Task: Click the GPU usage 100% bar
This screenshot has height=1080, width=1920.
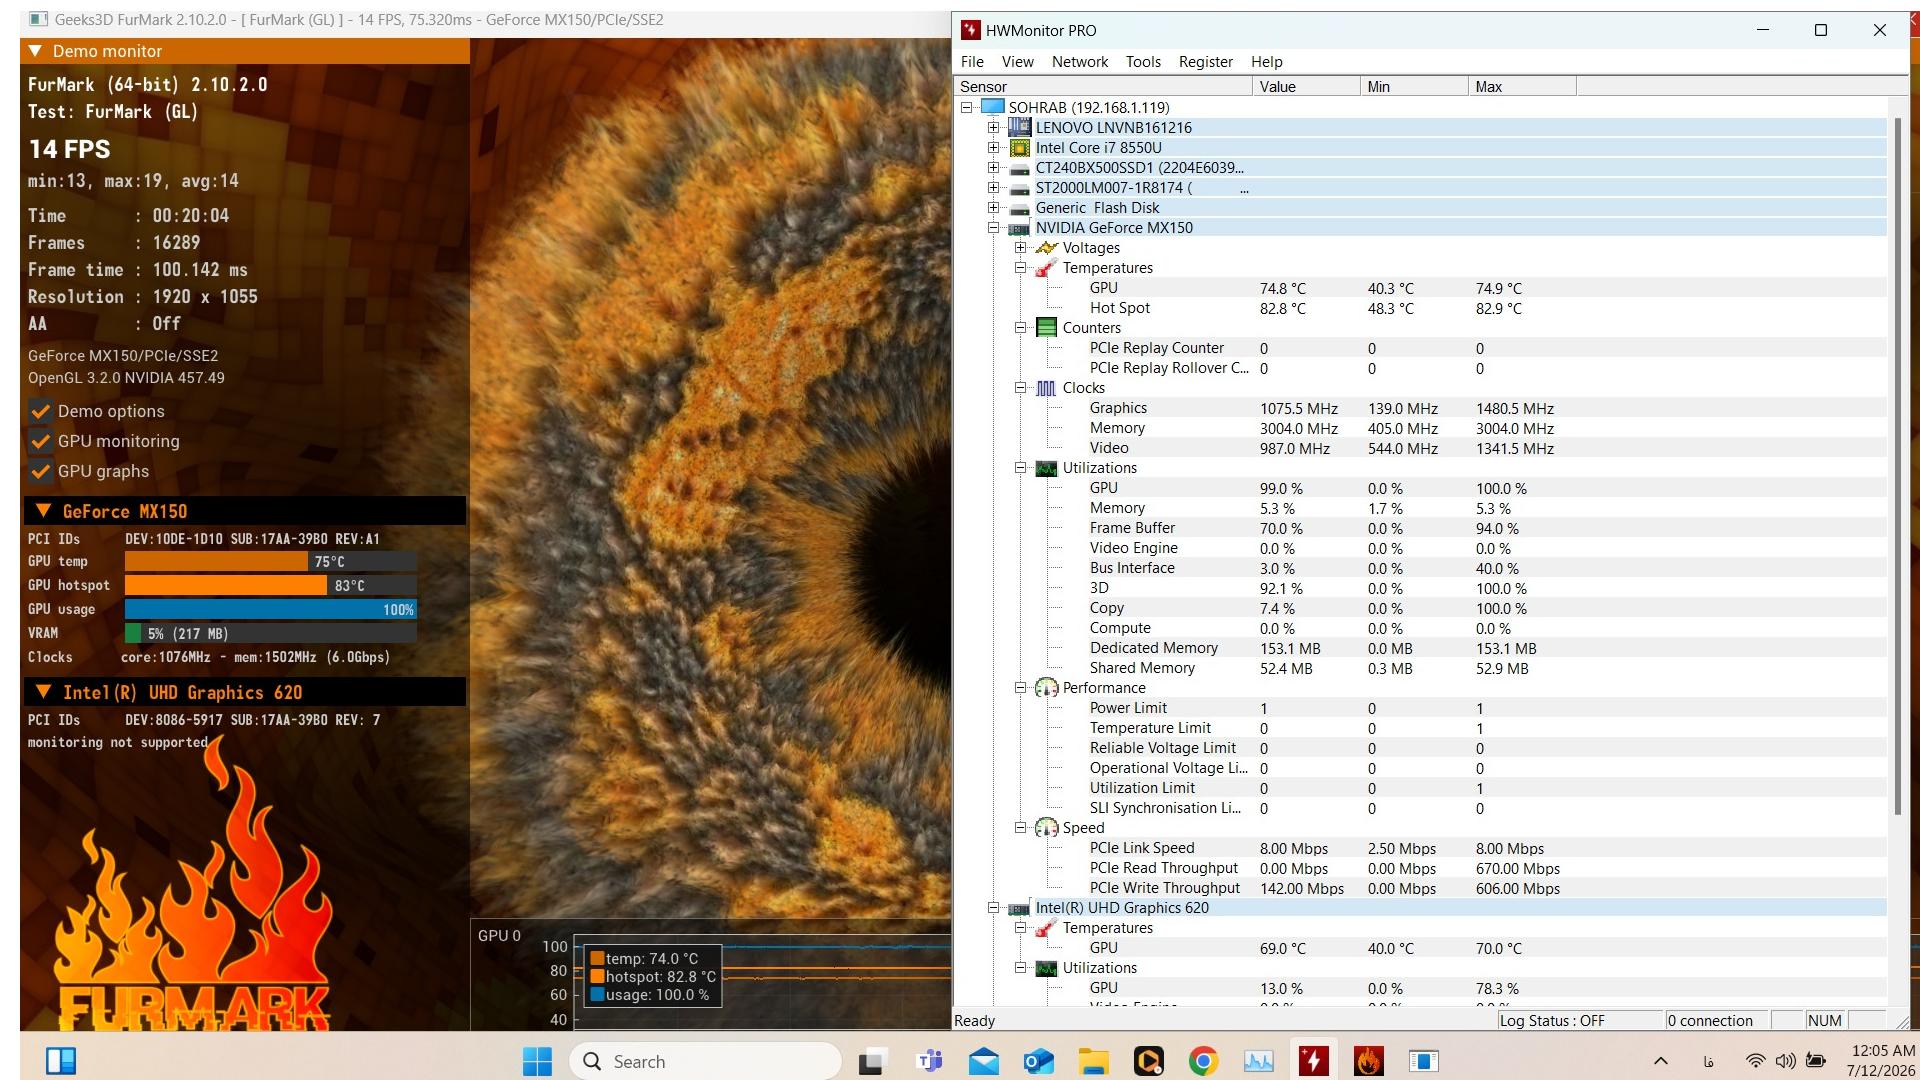Action: coord(271,610)
